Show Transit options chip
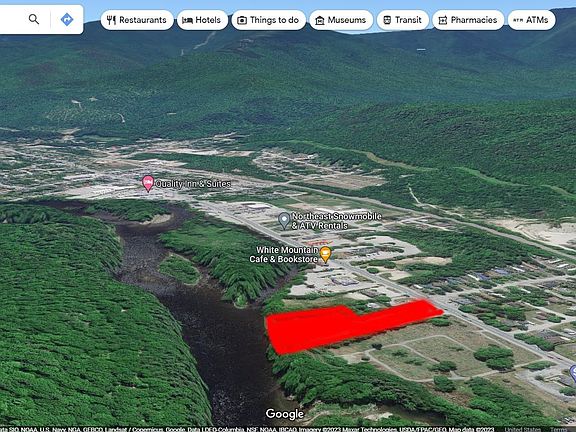The width and height of the screenshot is (576, 432). point(403,20)
